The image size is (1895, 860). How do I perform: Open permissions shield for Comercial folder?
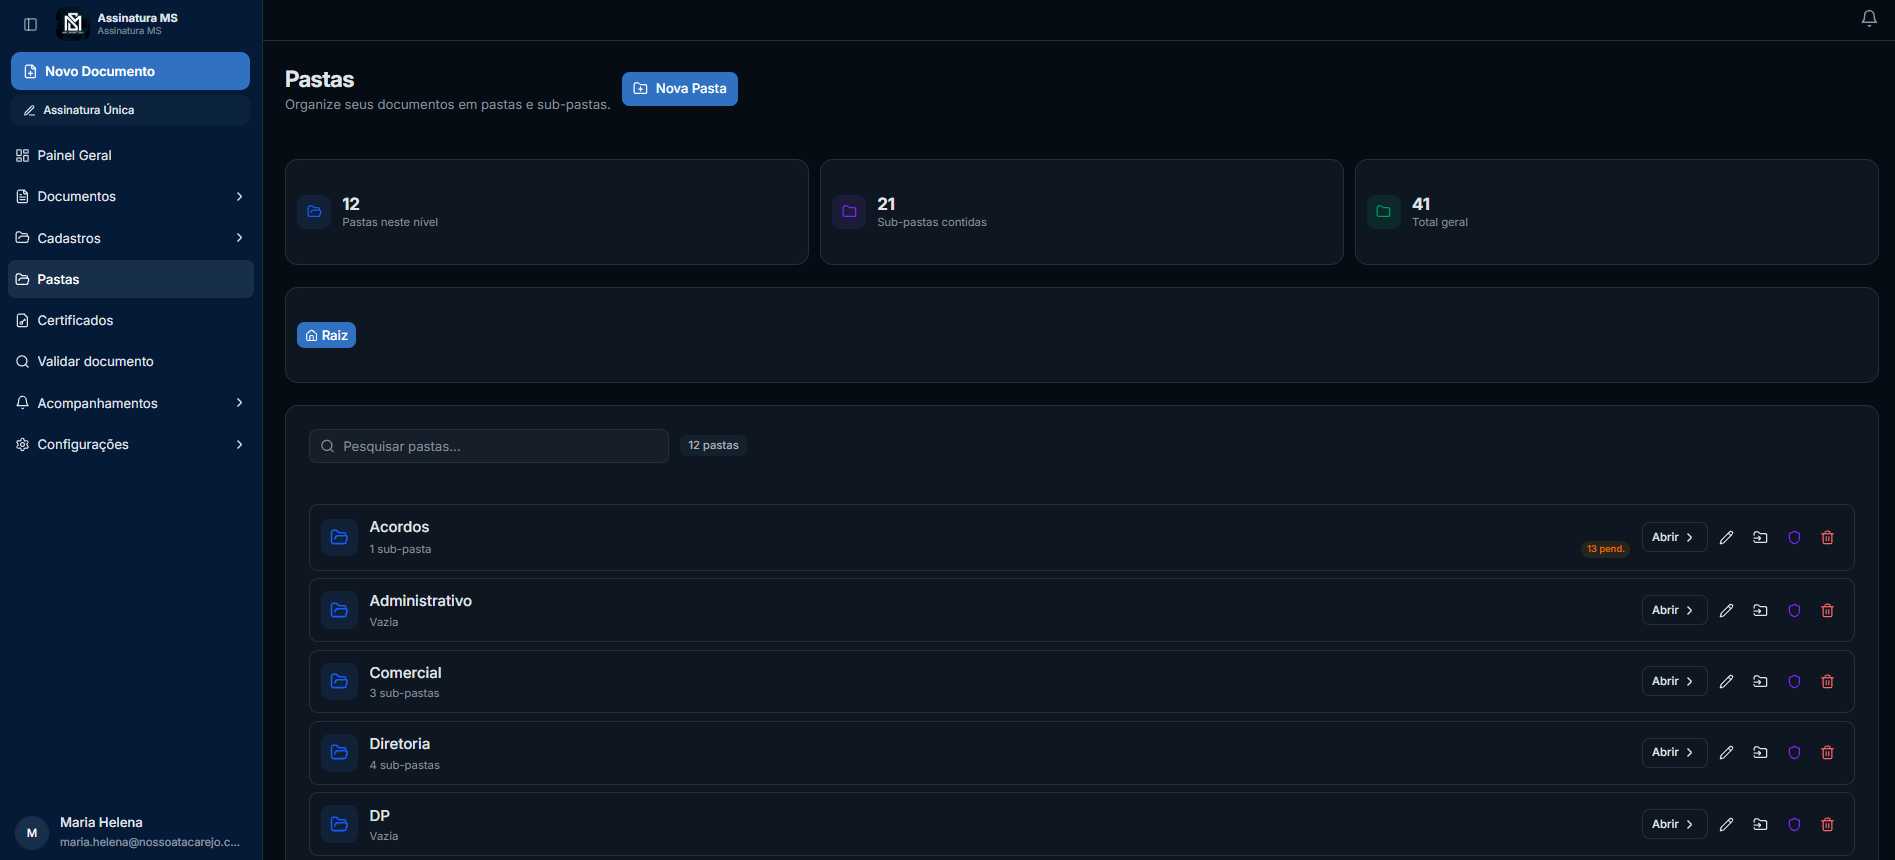point(1794,681)
